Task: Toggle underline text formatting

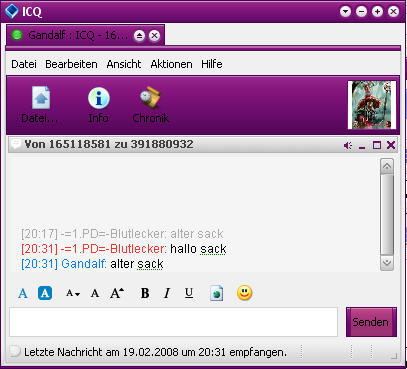Action: 189,293
